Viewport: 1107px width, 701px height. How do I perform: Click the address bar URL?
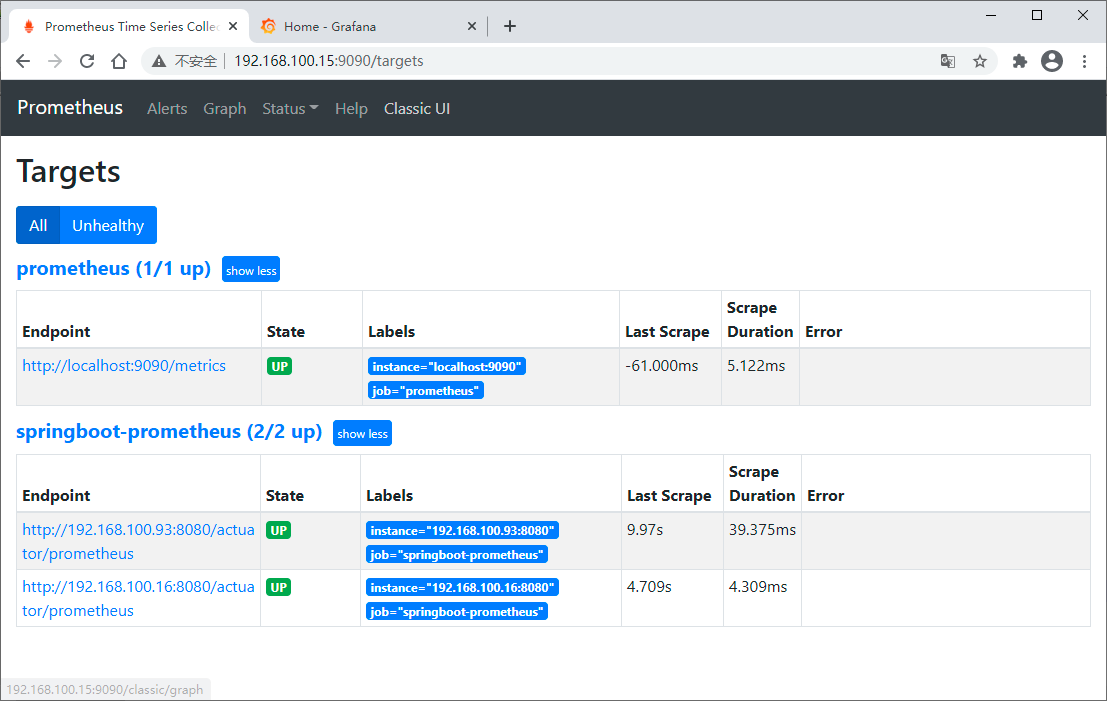click(x=329, y=61)
